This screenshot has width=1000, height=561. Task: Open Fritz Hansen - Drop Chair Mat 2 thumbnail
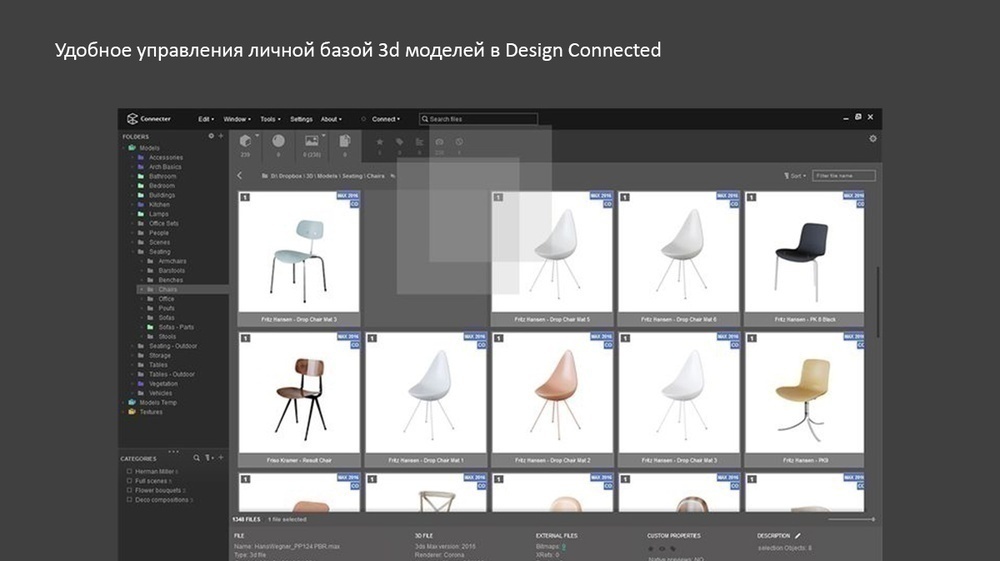click(552, 399)
